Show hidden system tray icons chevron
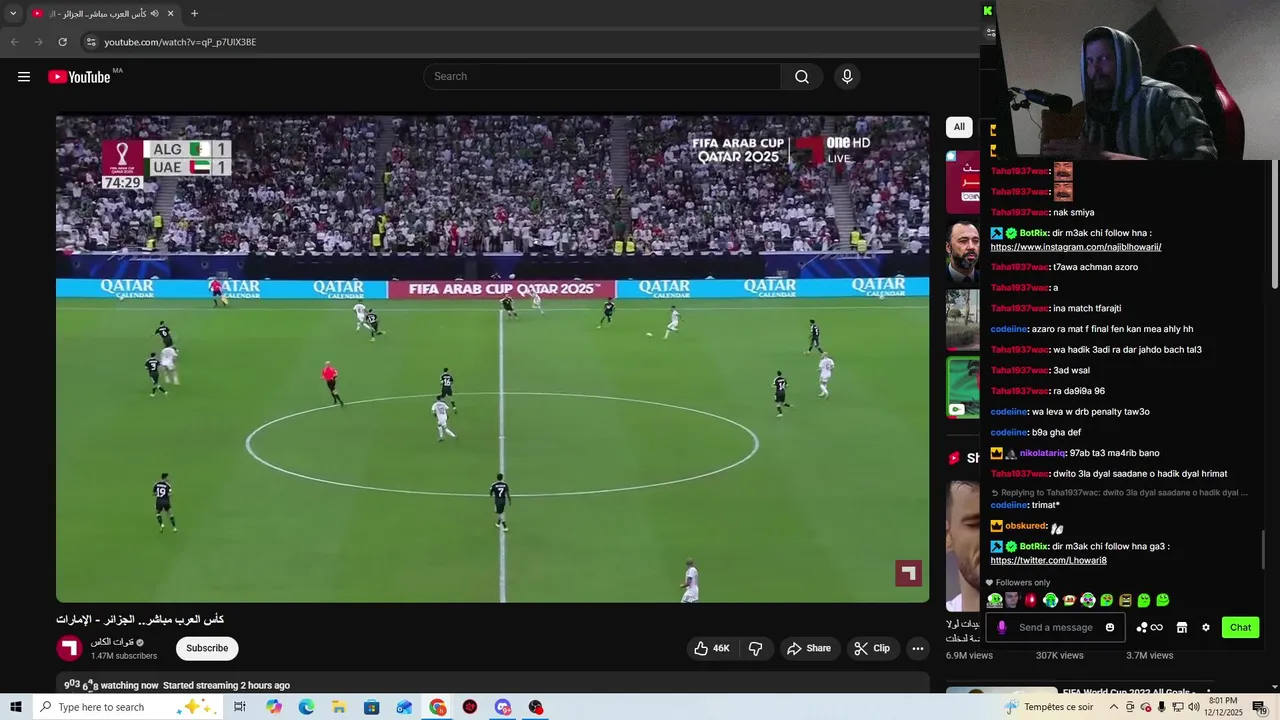 click(1114, 707)
